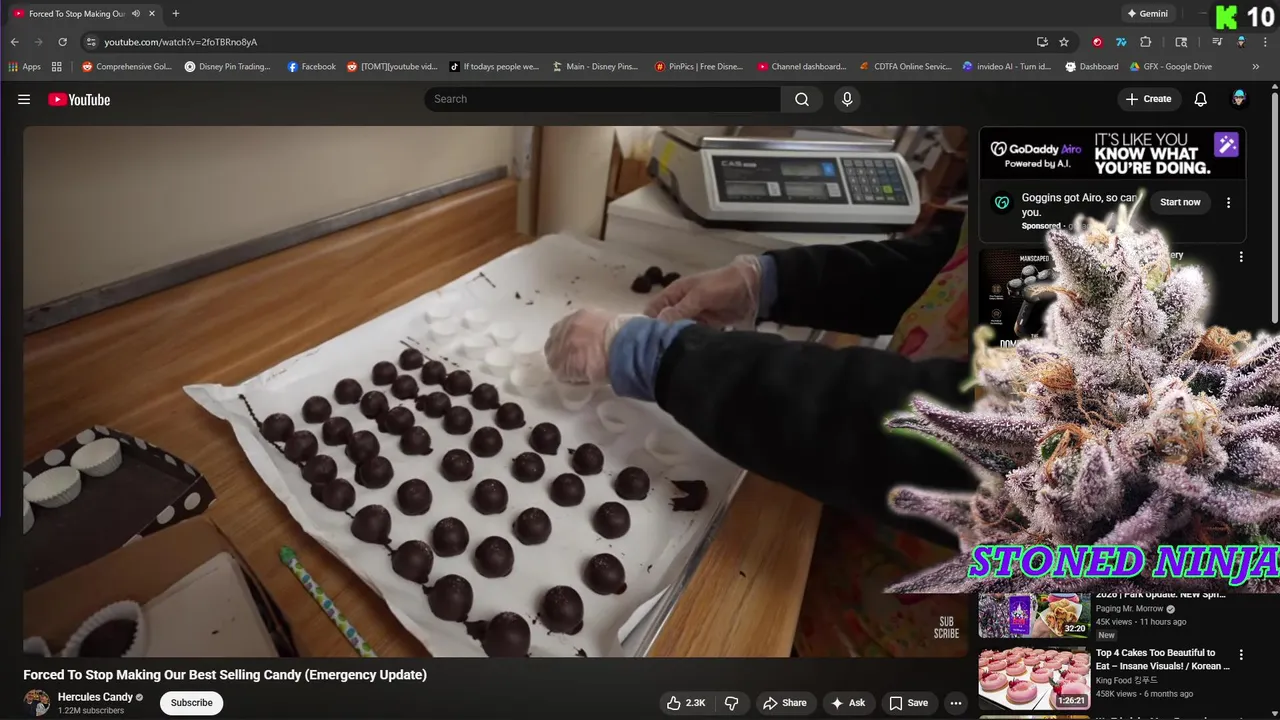Image resolution: width=1280 pixels, height=720 pixels.
Task: Open Main - Disney Pins bookmark
Action: click(x=596, y=67)
